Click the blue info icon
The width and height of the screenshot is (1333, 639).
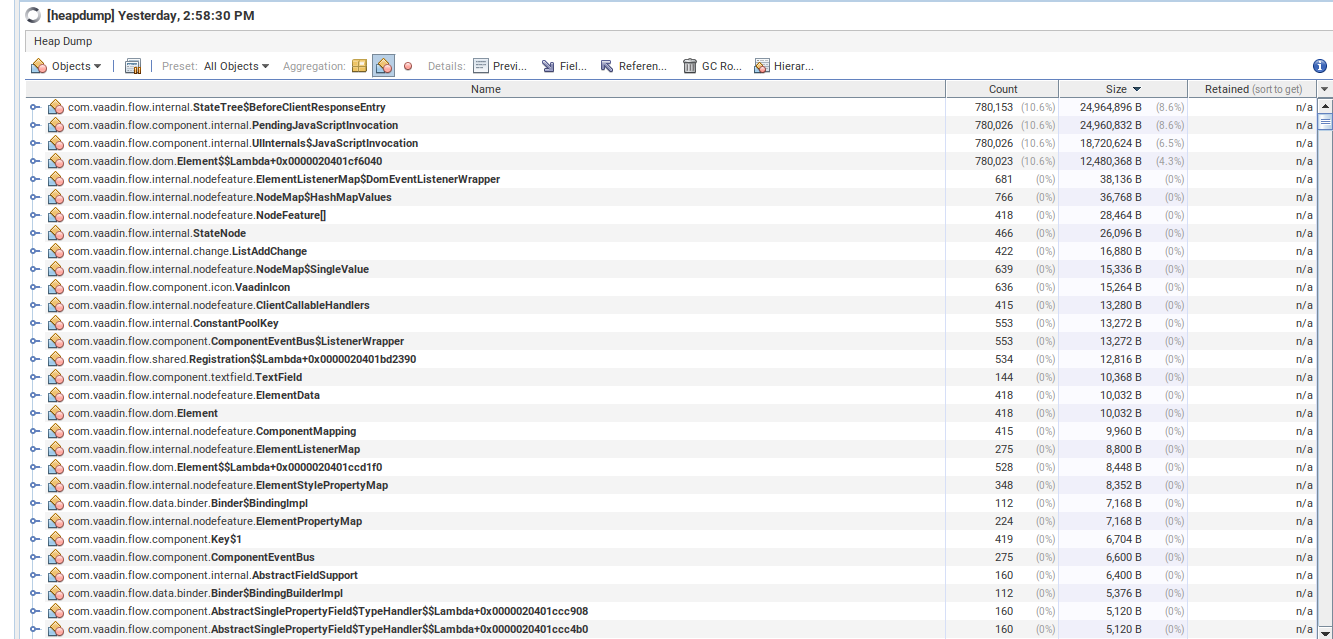(1320, 66)
